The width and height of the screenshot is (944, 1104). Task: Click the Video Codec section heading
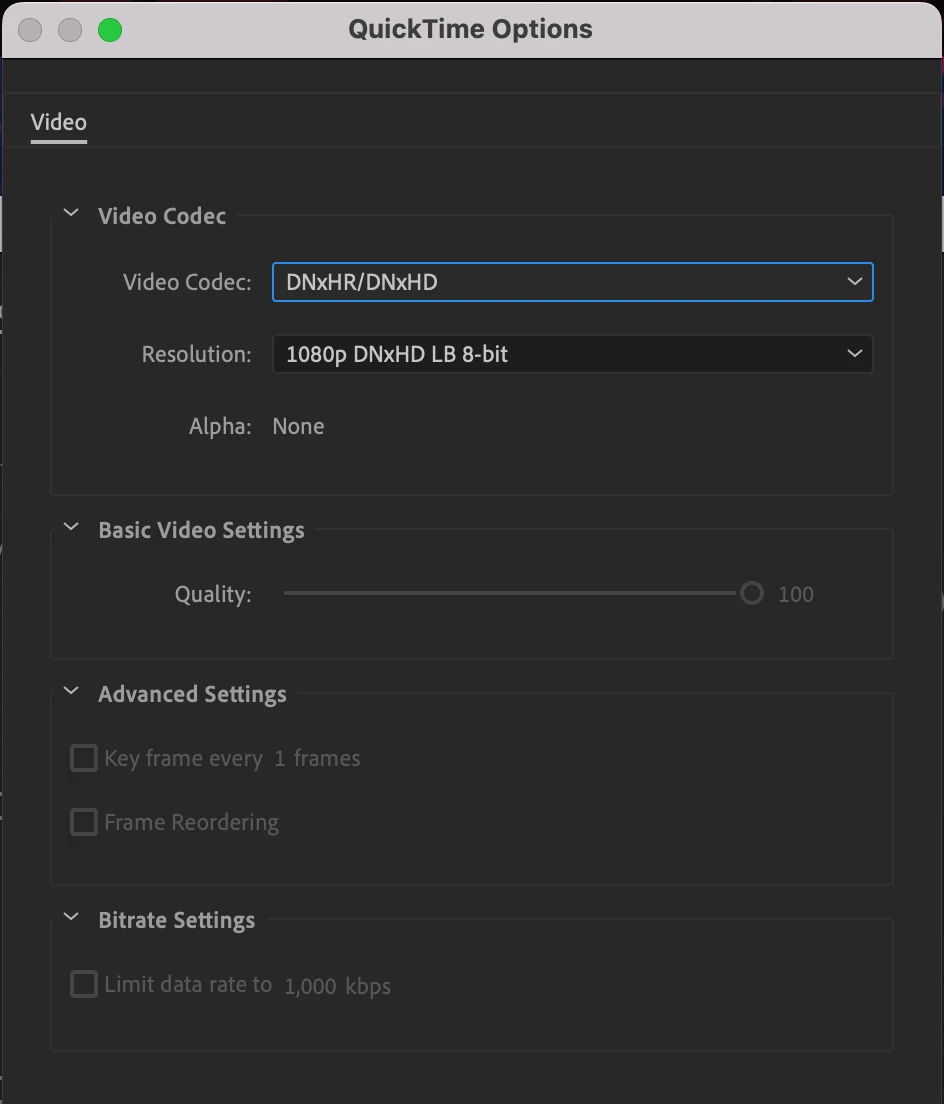[162, 216]
